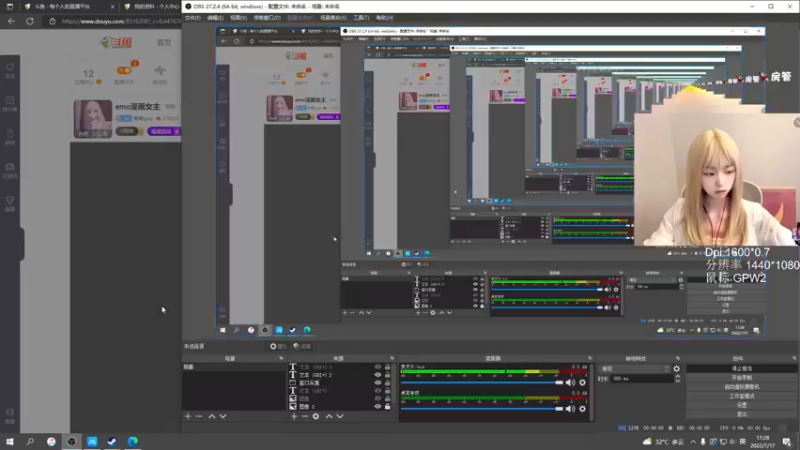Toggle visibility of 图像 2 source
Image resolution: width=800 pixels, height=450 pixels.
coord(378,407)
